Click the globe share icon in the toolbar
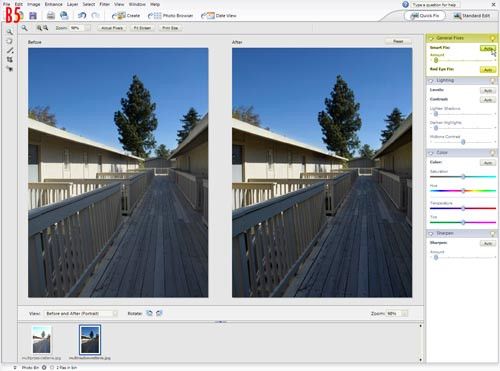 coord(64,15)
